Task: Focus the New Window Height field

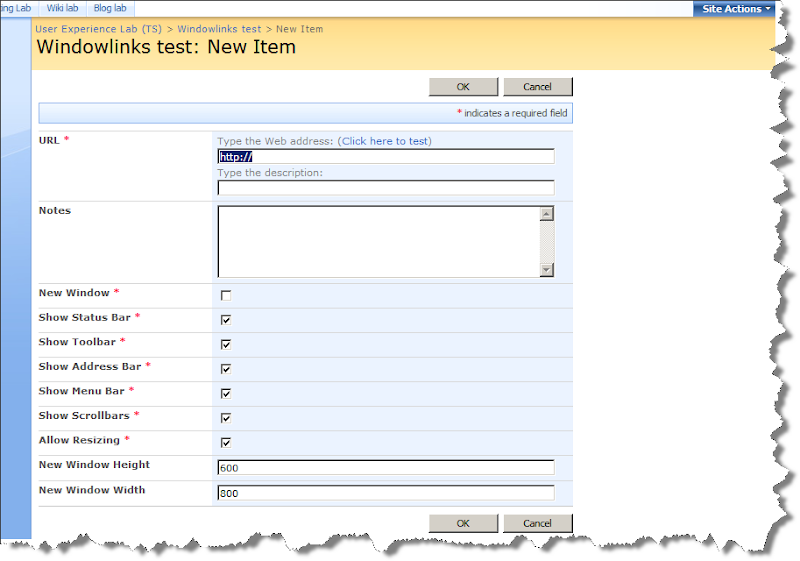Action: (386, 468)
